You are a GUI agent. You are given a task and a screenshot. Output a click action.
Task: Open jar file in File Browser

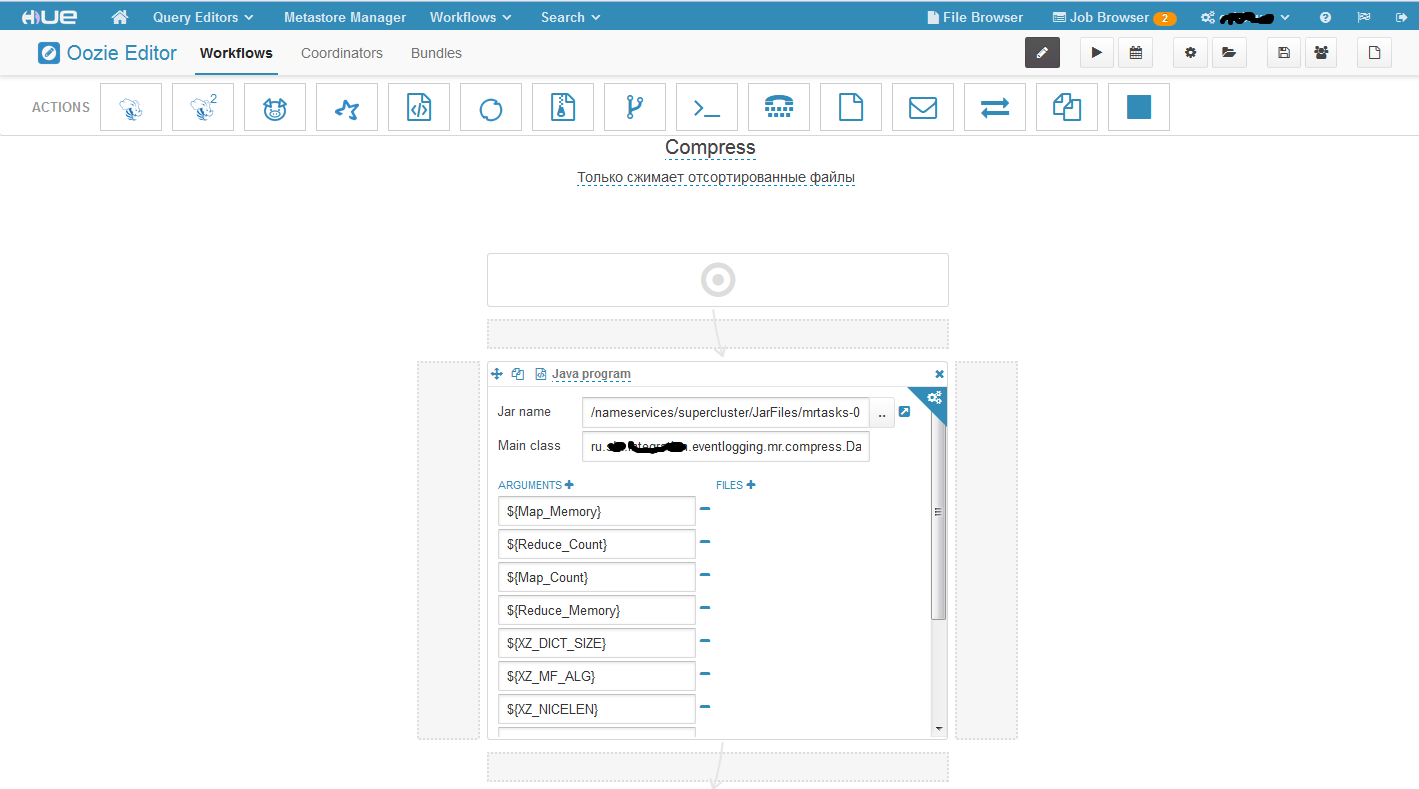(905, 411)
